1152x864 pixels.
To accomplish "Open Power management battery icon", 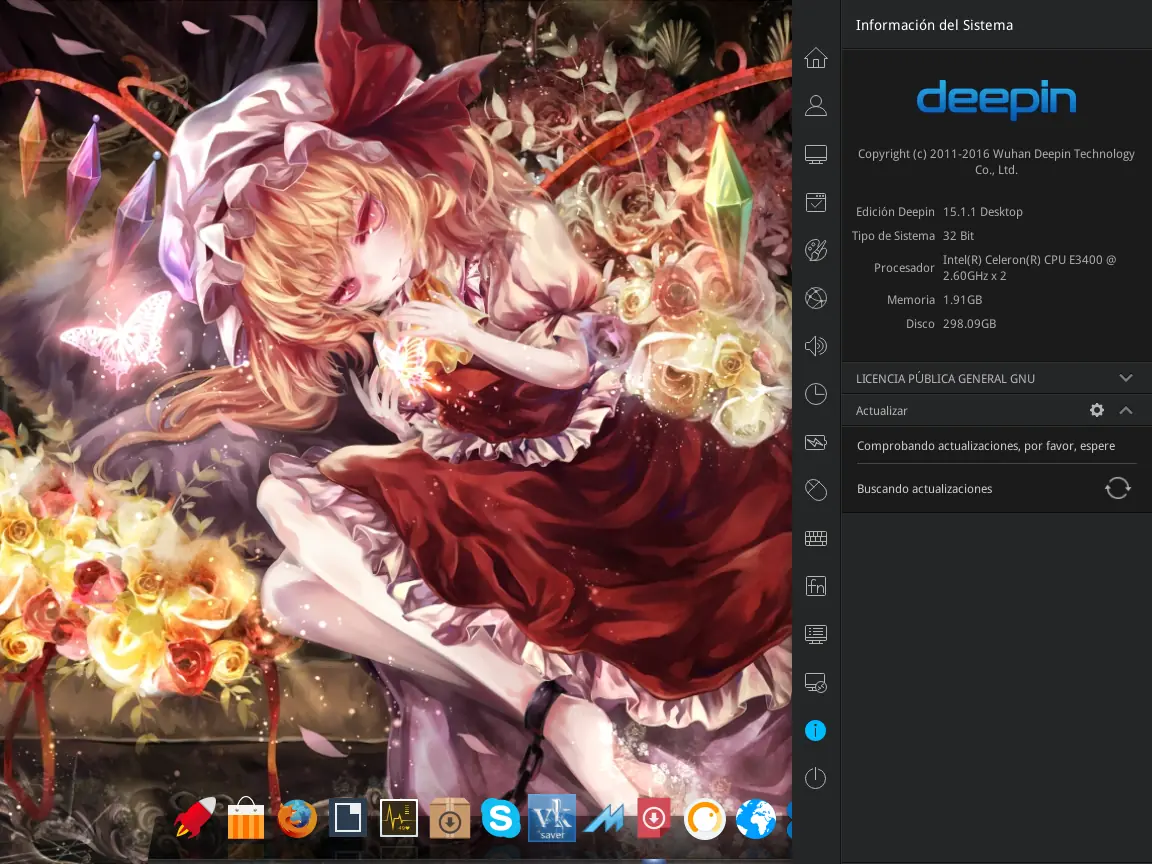I will 816,442.
